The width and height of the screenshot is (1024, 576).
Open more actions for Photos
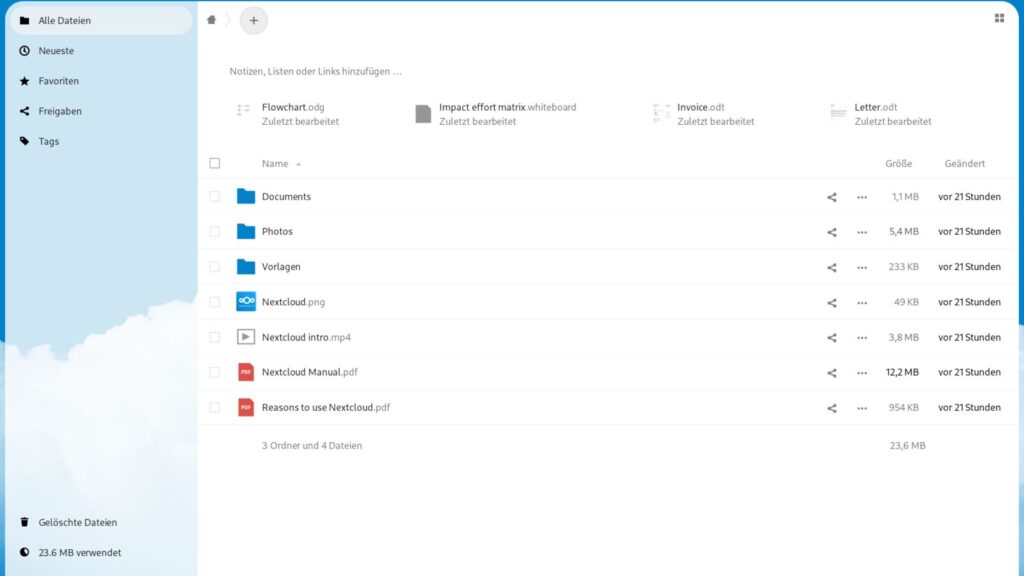point(862,232)
